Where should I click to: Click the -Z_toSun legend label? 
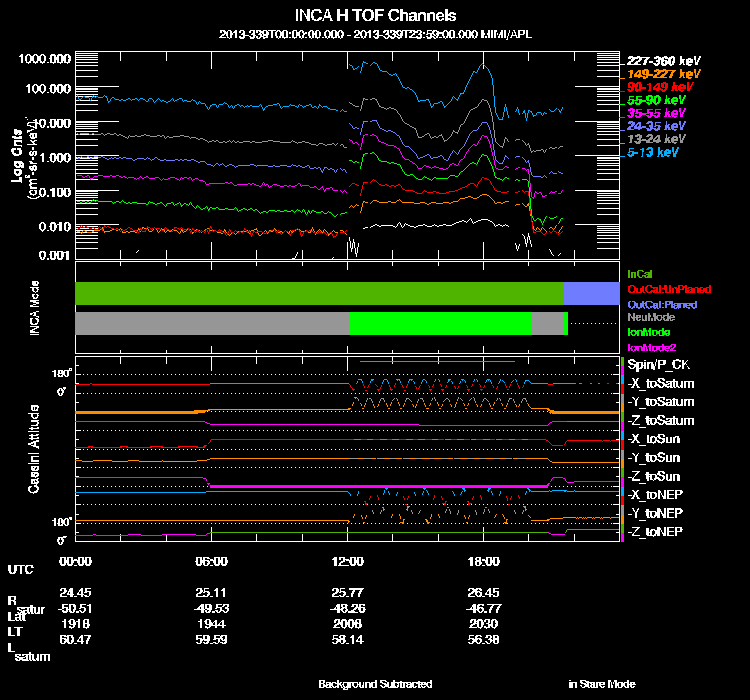654,476
